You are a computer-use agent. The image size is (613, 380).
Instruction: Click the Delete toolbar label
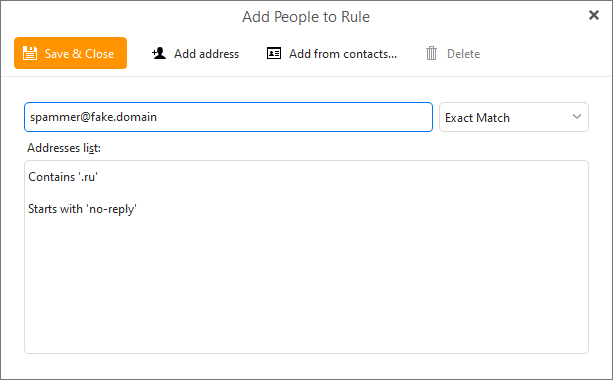(463, 54)
